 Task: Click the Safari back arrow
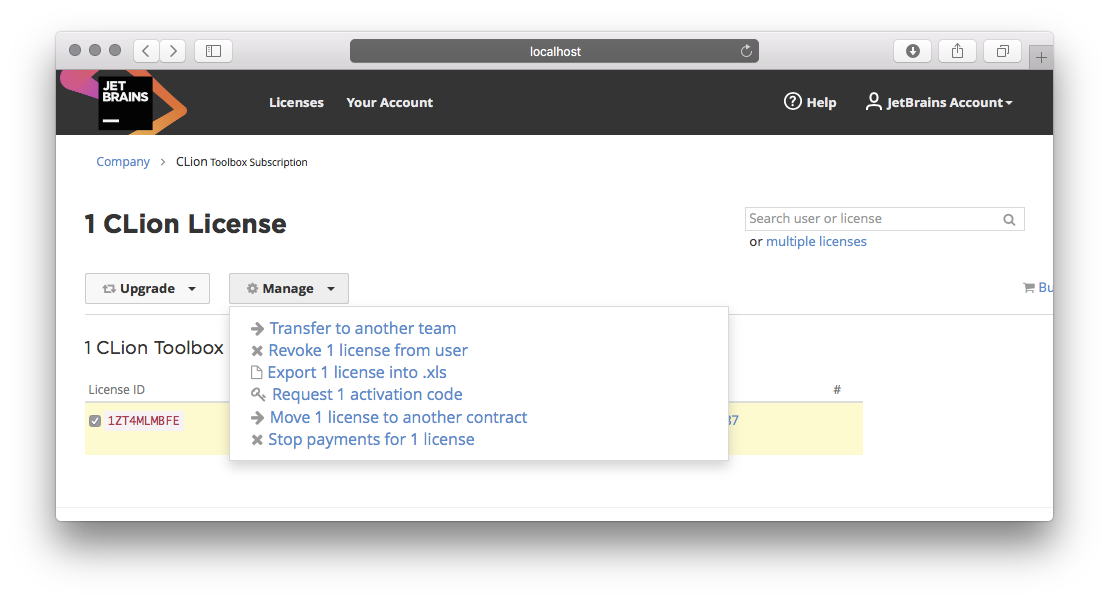click(x=146, y=51)
